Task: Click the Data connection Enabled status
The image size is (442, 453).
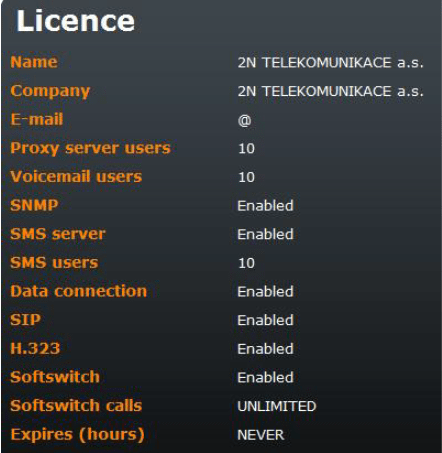Action: (x=265, y=292)
